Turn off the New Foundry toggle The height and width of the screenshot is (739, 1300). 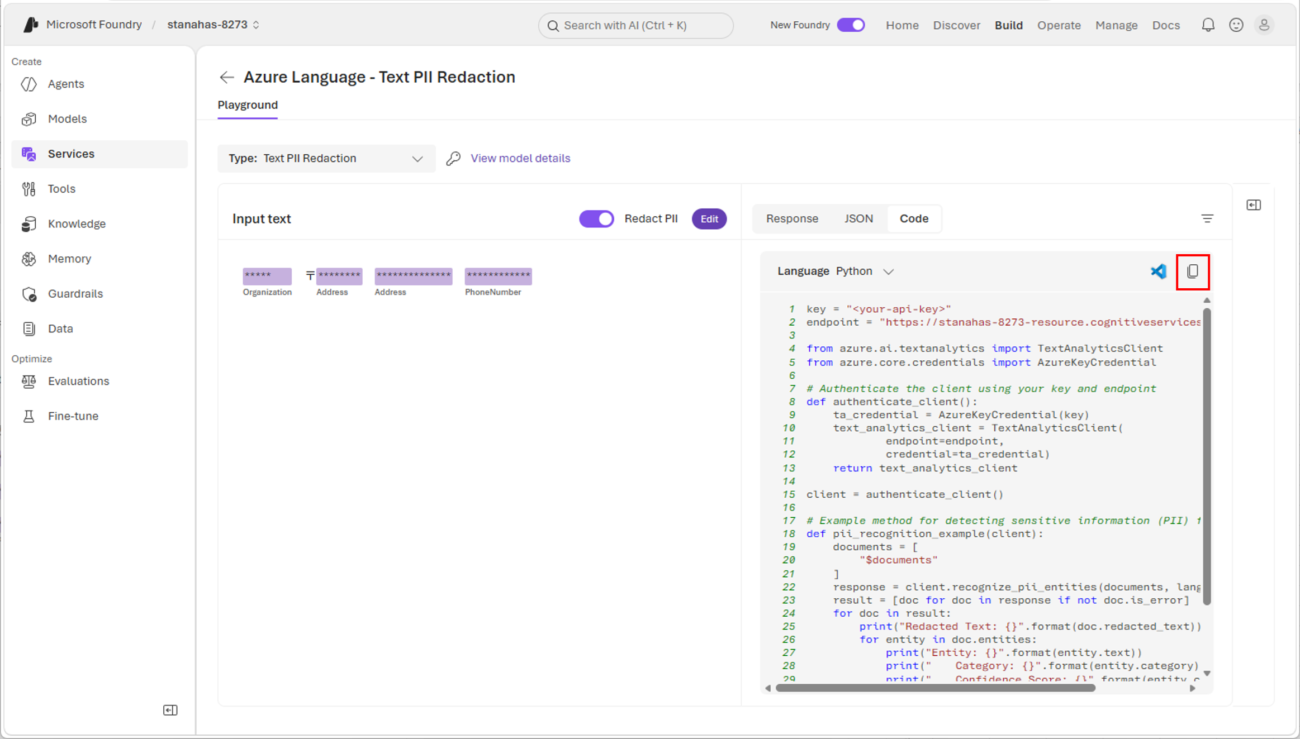tap(851, 25)
